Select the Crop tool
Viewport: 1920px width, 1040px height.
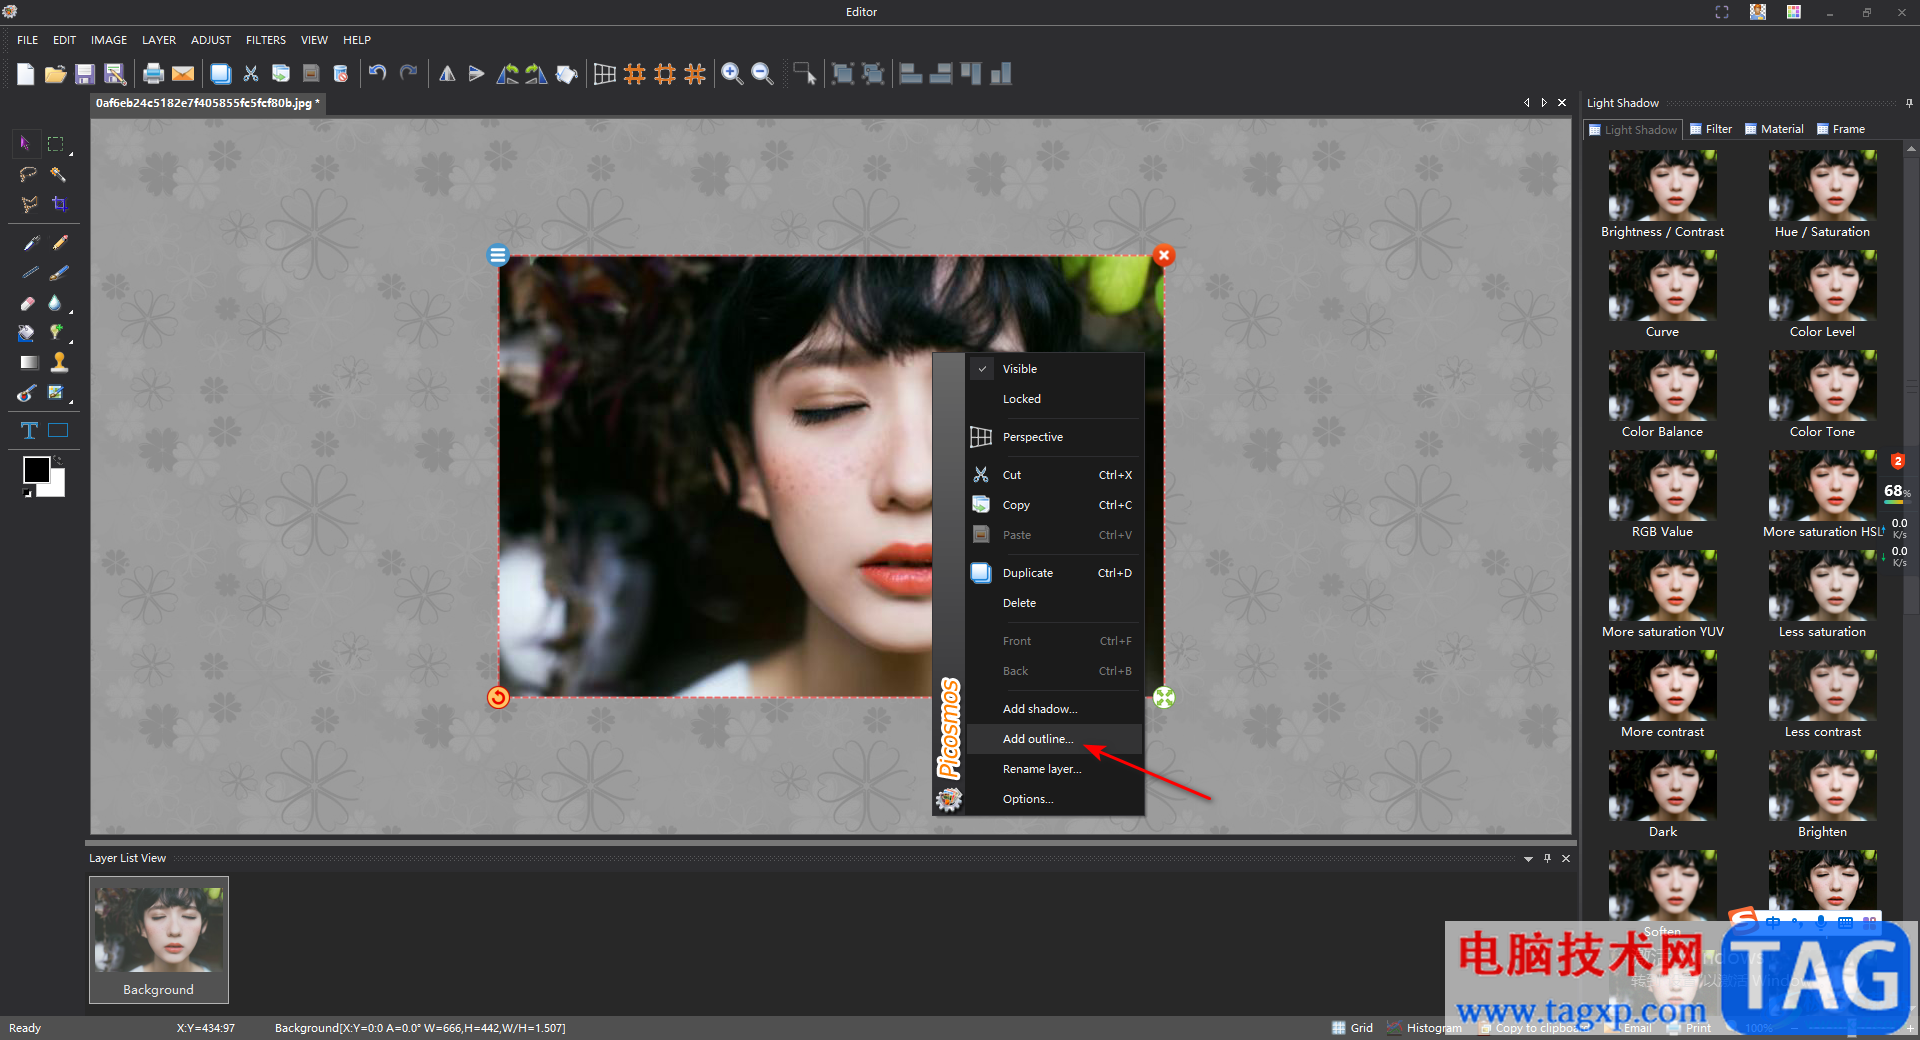59,204
